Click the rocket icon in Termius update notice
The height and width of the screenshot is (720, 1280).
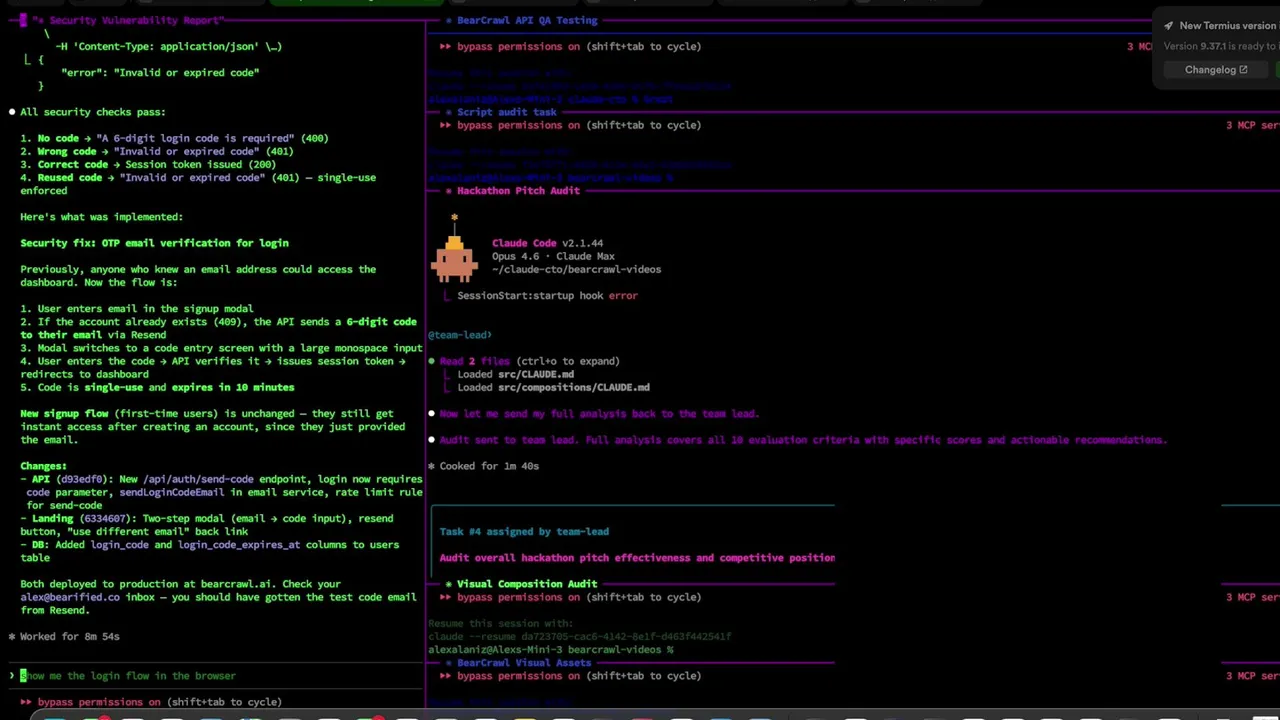[1168, 26]
